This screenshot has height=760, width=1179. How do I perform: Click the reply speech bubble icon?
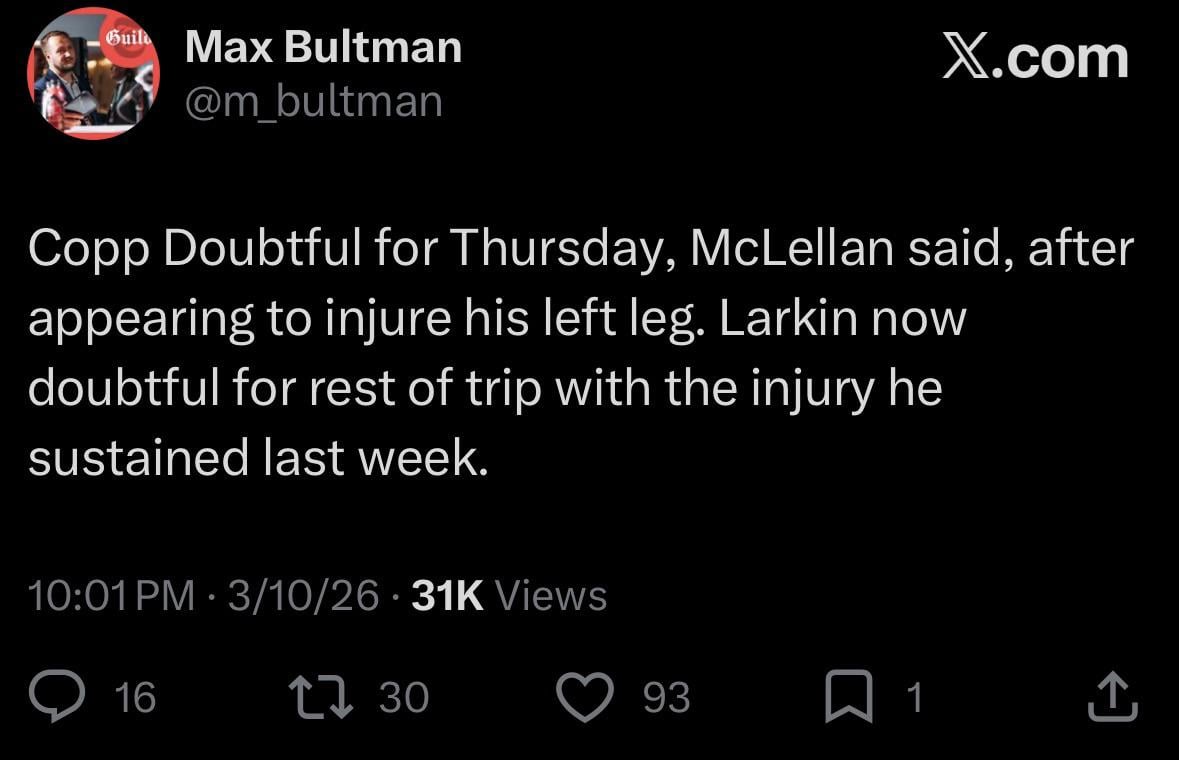click(56, 696)
